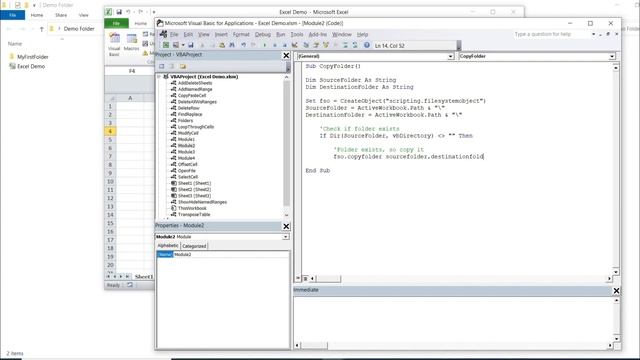Open the Object Browser toolbar icon
Image resolution: width=640 pixels, height=360 pixels.
click(x=326, y=45)
